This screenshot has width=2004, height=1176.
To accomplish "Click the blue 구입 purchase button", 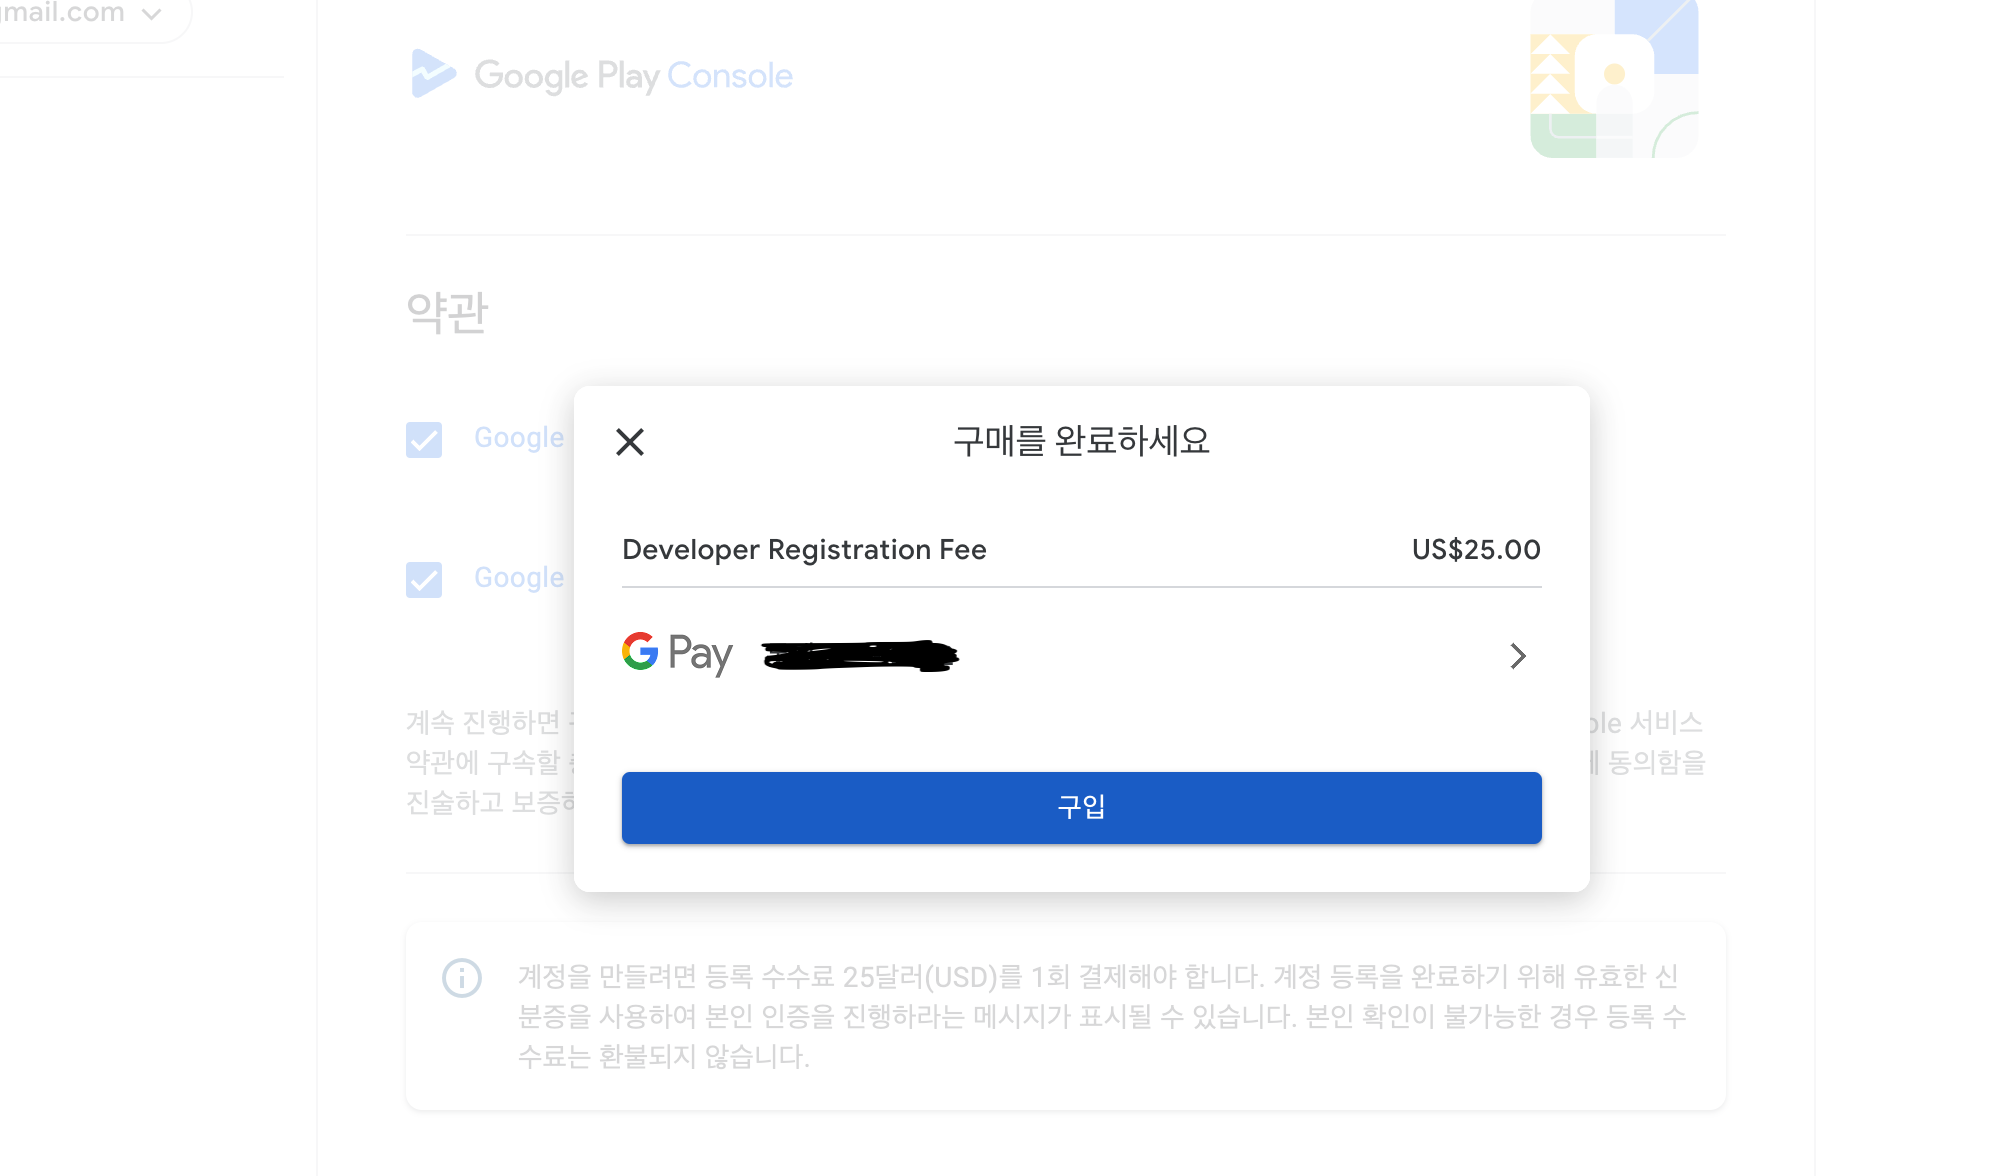I will [x=1081, y=807].
